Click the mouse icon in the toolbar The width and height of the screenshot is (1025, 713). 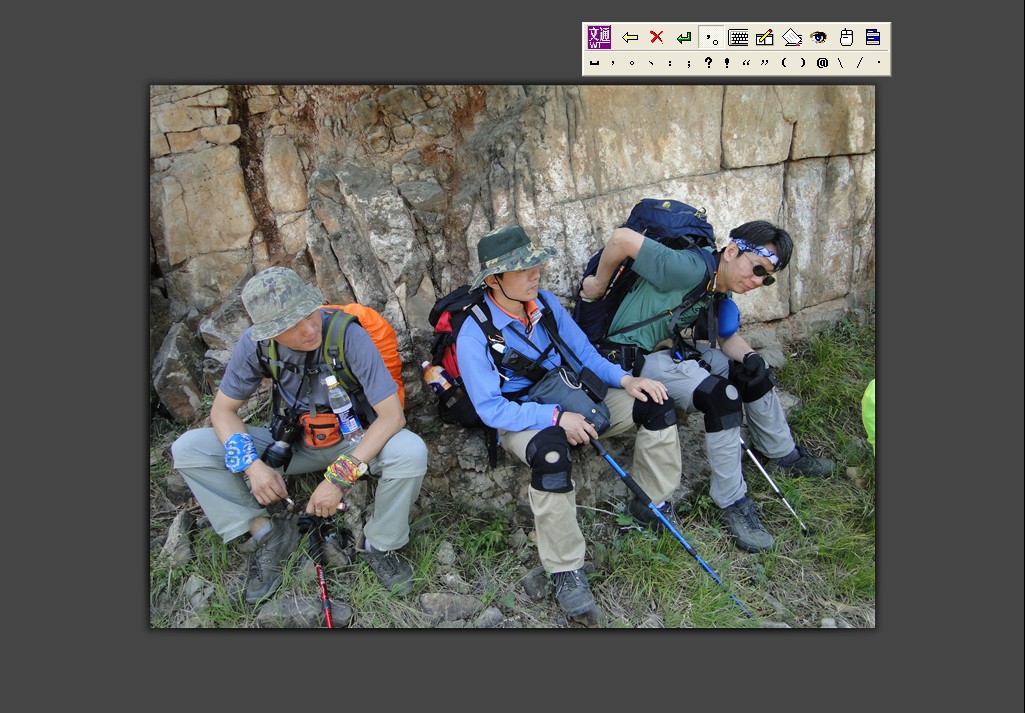coord(846,37)
